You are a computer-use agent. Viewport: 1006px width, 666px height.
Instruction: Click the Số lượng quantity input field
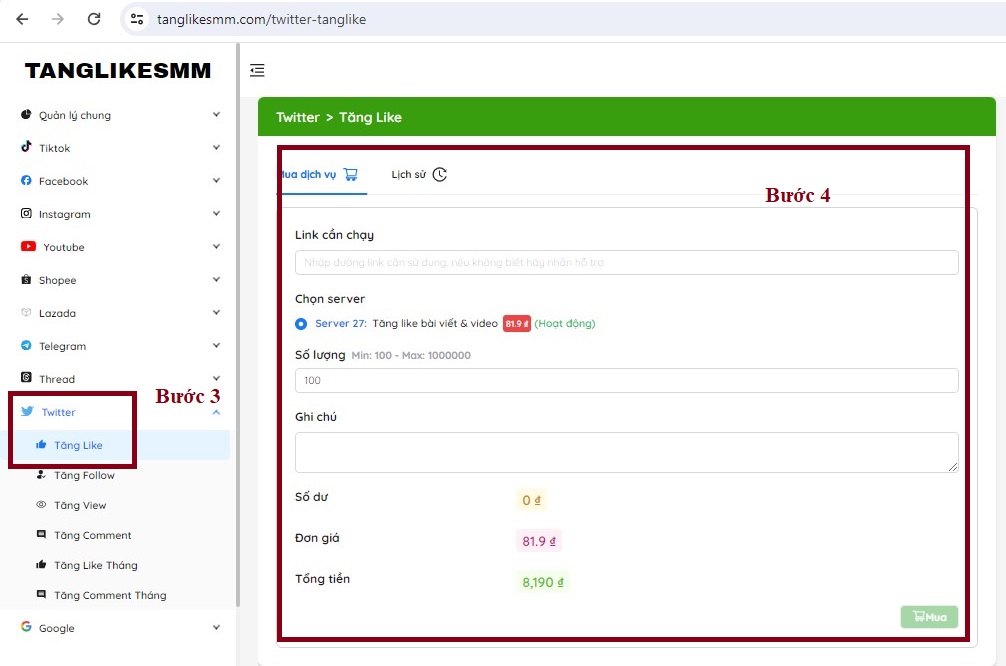tap(626, 380)
